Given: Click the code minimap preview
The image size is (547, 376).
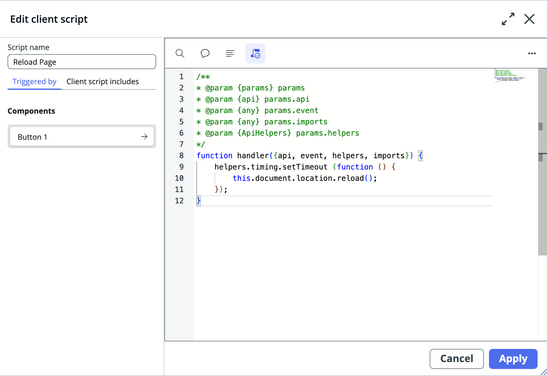Looking at the screenshot, I should pos(510,76).
